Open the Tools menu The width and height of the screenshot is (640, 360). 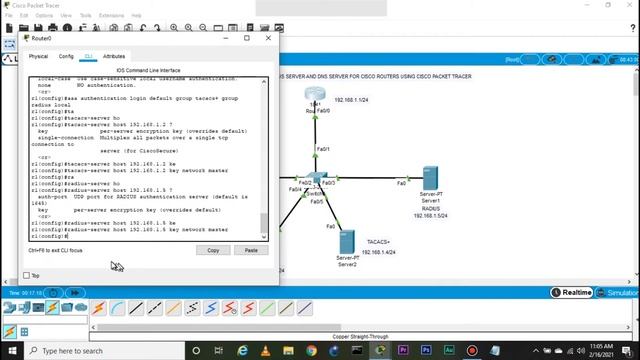coord(85,16)
